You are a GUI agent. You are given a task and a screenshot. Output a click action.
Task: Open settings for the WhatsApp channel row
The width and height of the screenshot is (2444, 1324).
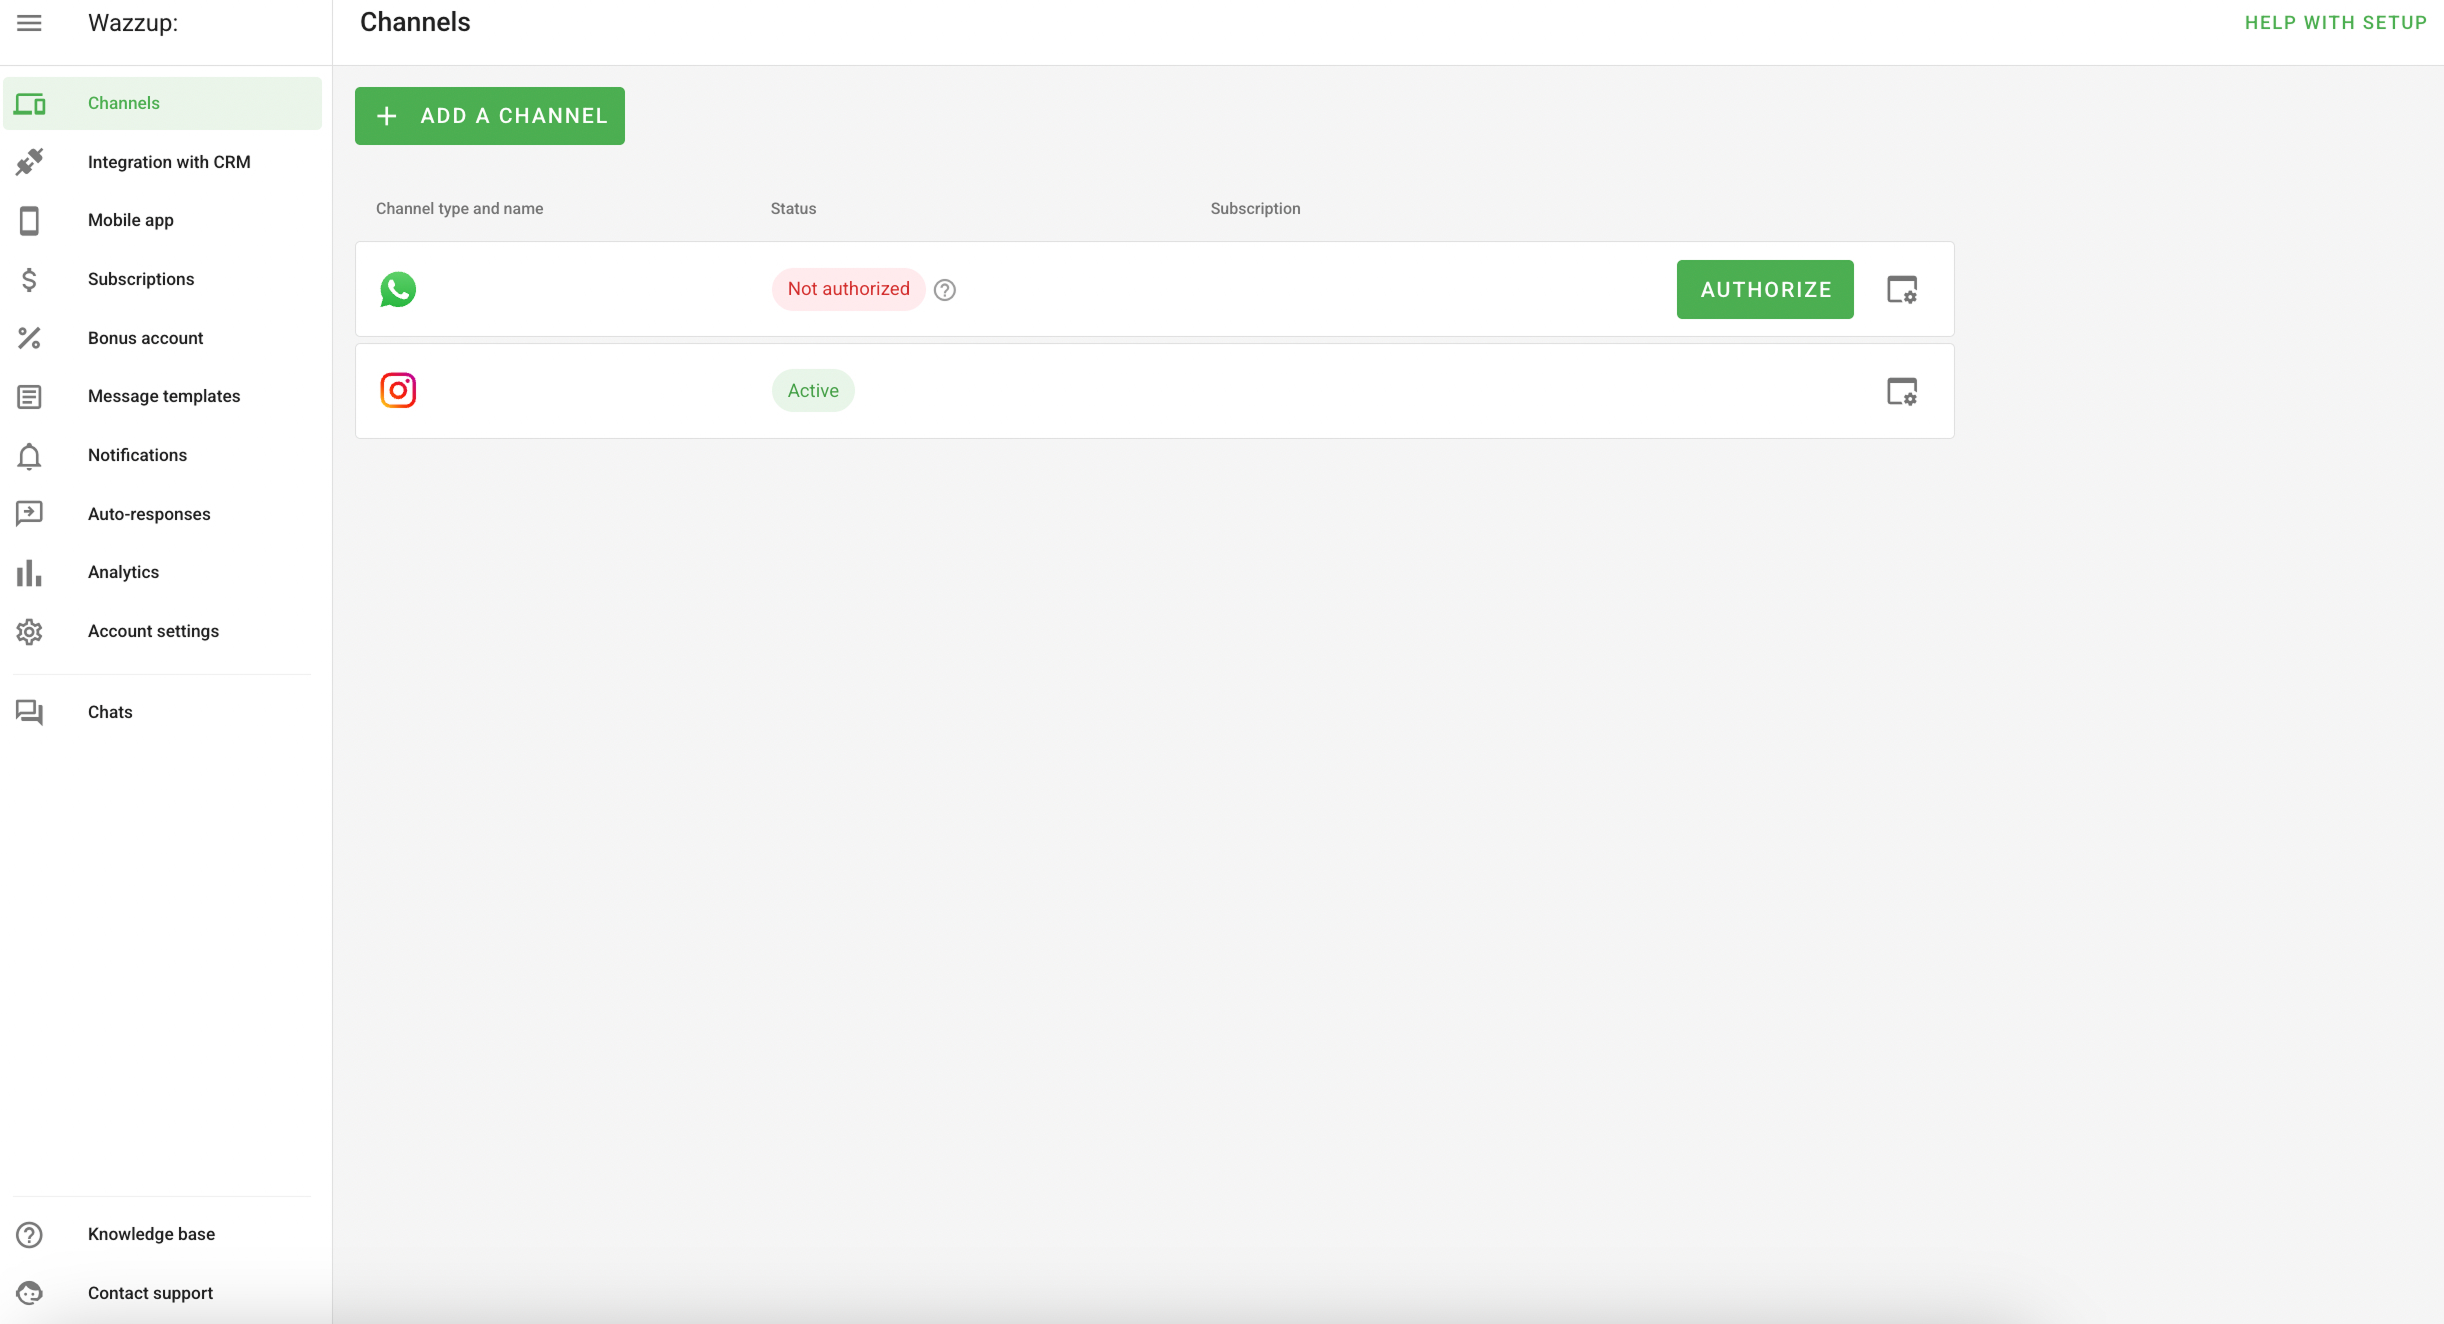pos(1900,289)
